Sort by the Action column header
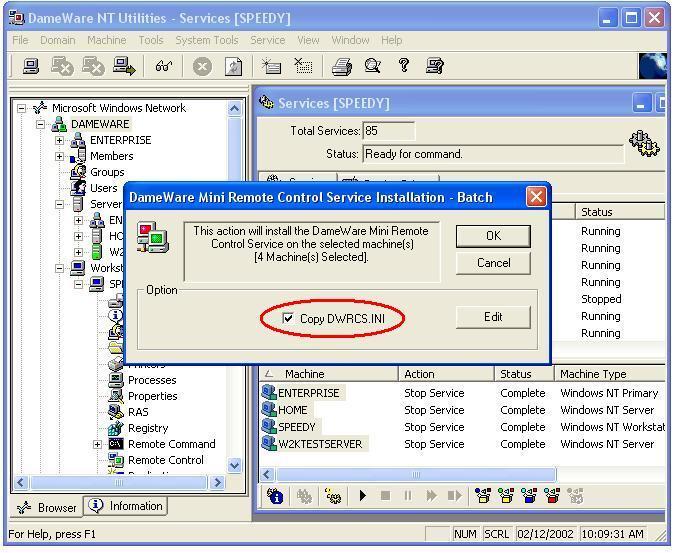This screenshot has height=553, width=678. tap(446, 374)
